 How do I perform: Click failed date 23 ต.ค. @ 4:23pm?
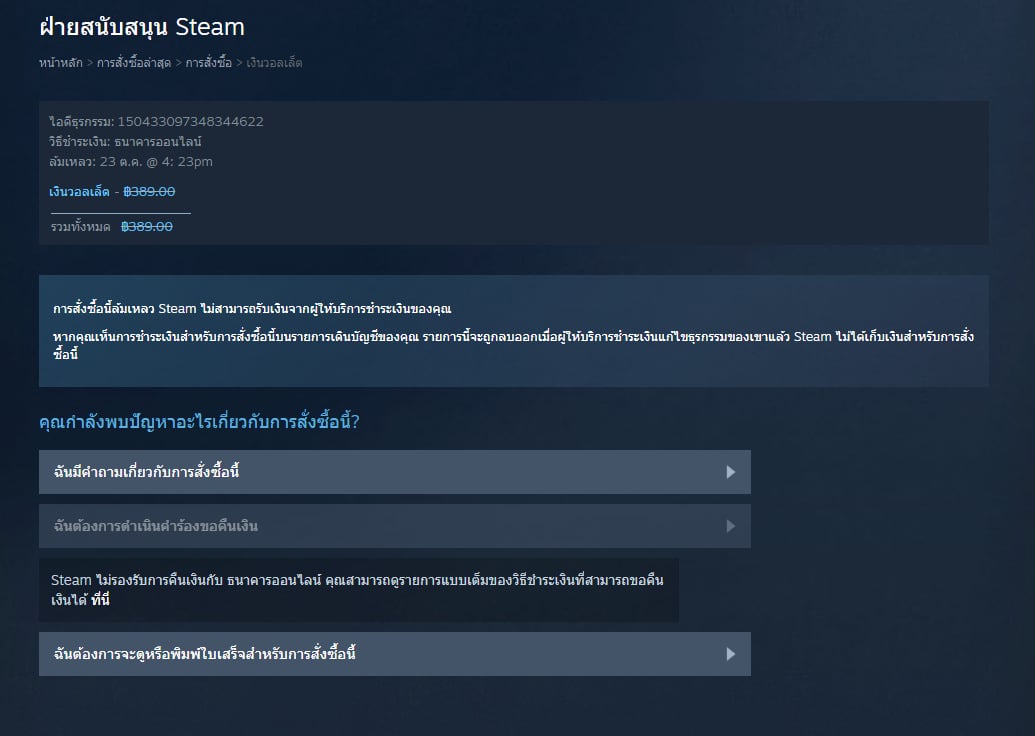point(156,162)
